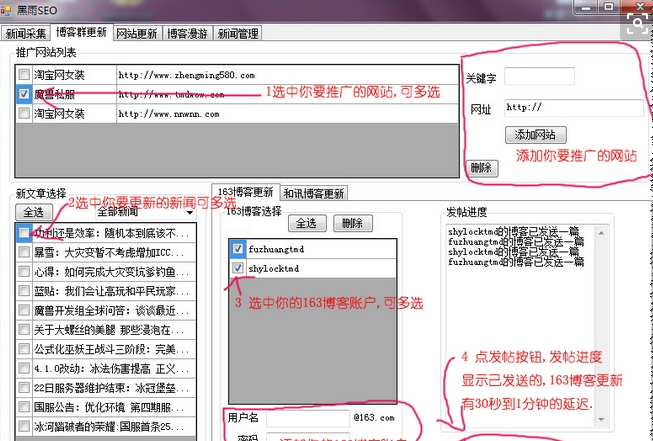653x441 pixels.
Task: Check the 4.1.0改动：冰法伤害提高 article
Action: click(x=24, y=368)
